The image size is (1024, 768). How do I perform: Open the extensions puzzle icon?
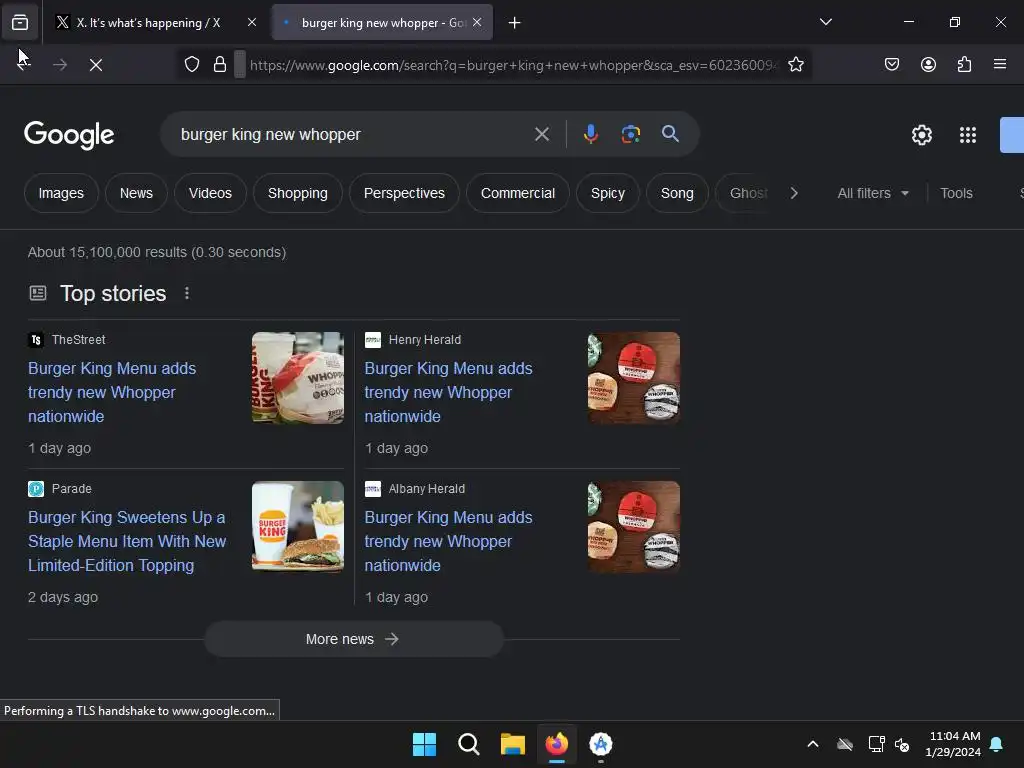[964, 65]
